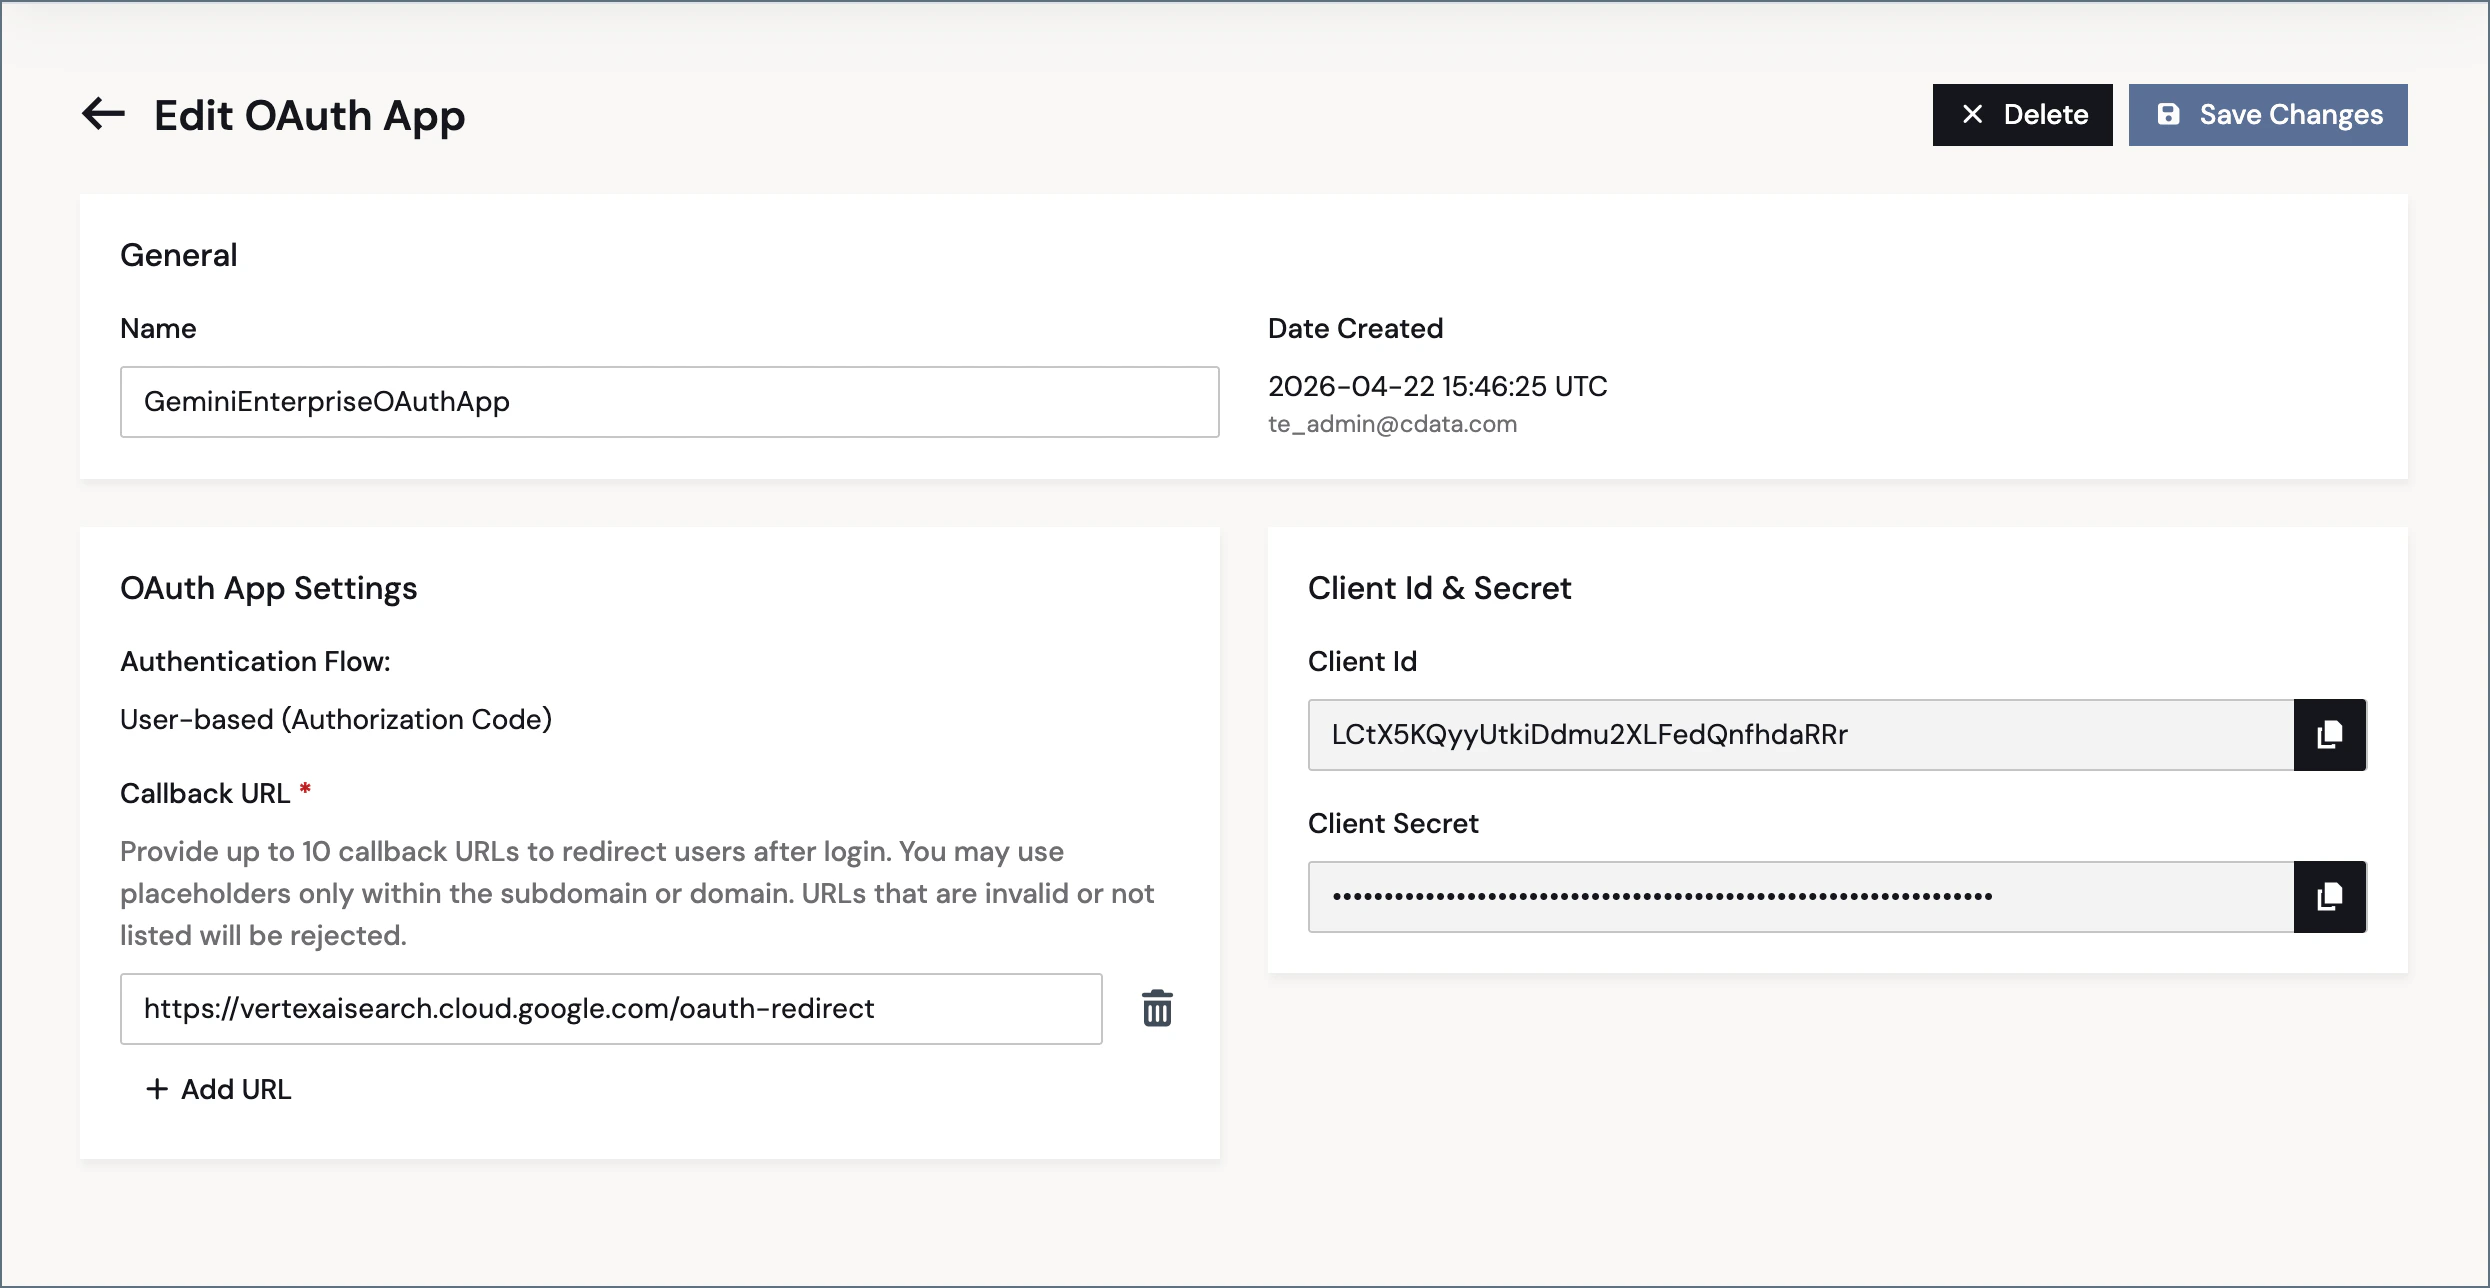Viewport: 2490px width, 1288px height.
Task: Focus the Name field containing GeminiEnterpriseOAuthApp
Action: click(x=668, y=402)
